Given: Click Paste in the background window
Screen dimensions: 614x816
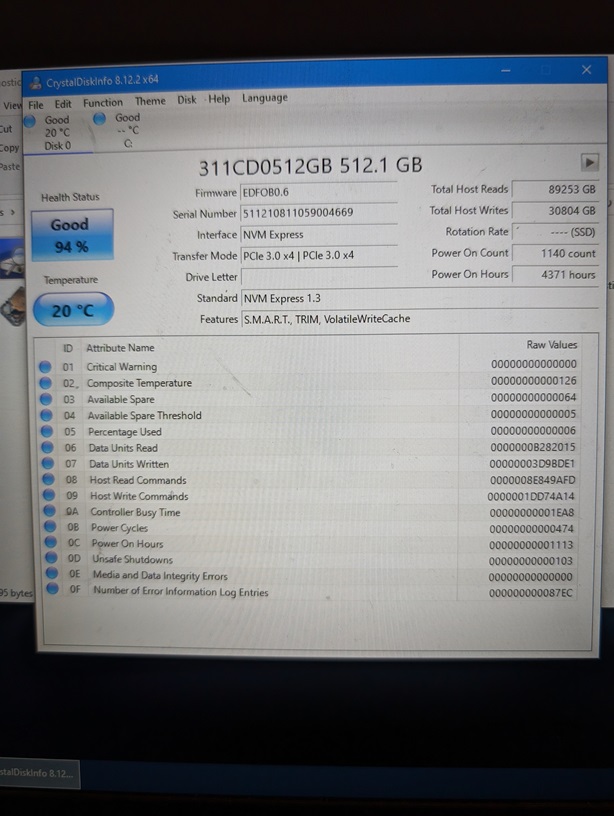Looking at the screenshot, I should pyautogui.click(x=9, y=167).
